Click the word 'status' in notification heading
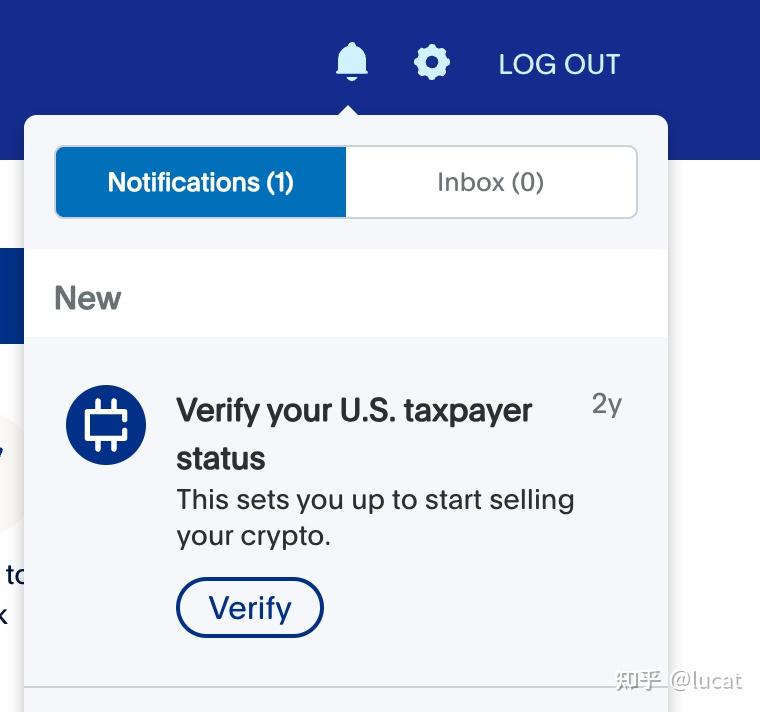 point(221,459)
